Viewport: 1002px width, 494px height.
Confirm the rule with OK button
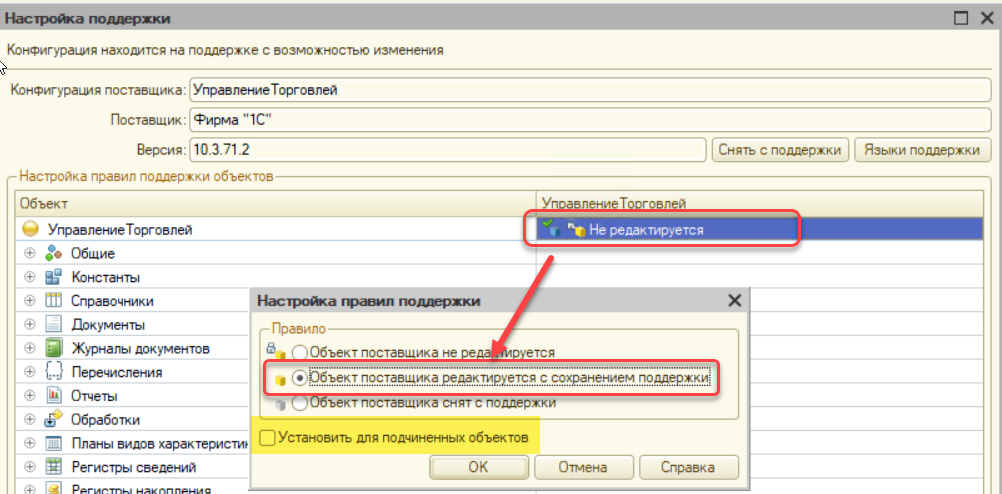coord(479,467)
